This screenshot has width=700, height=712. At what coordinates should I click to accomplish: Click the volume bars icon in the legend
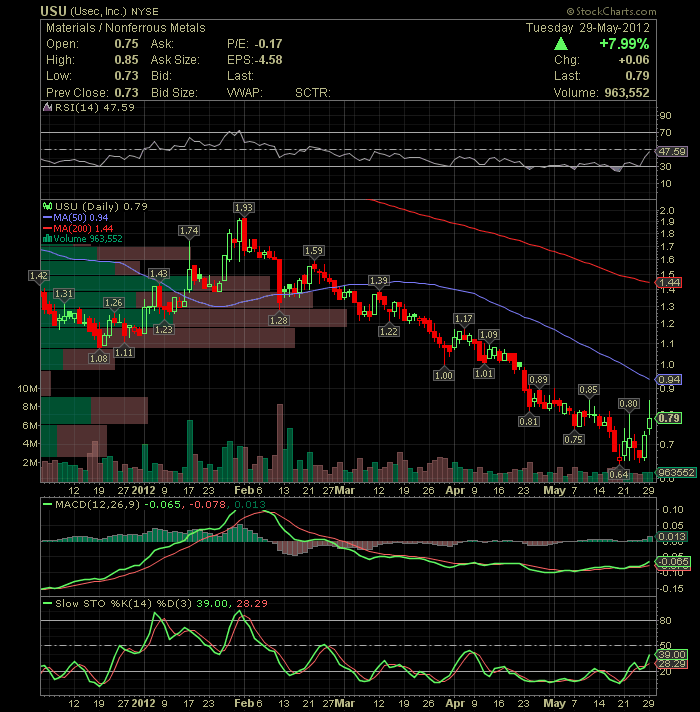coord(47,239)
